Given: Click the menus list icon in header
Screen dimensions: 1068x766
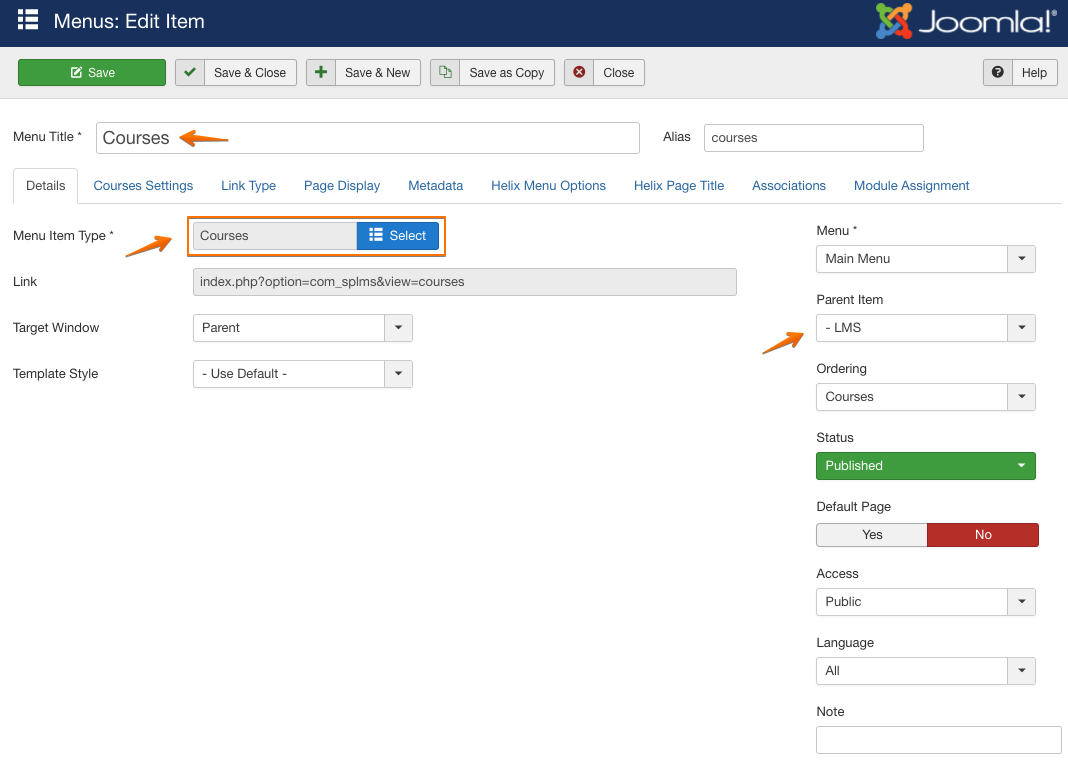Looking at the screenshot, I should pos(28,20).
